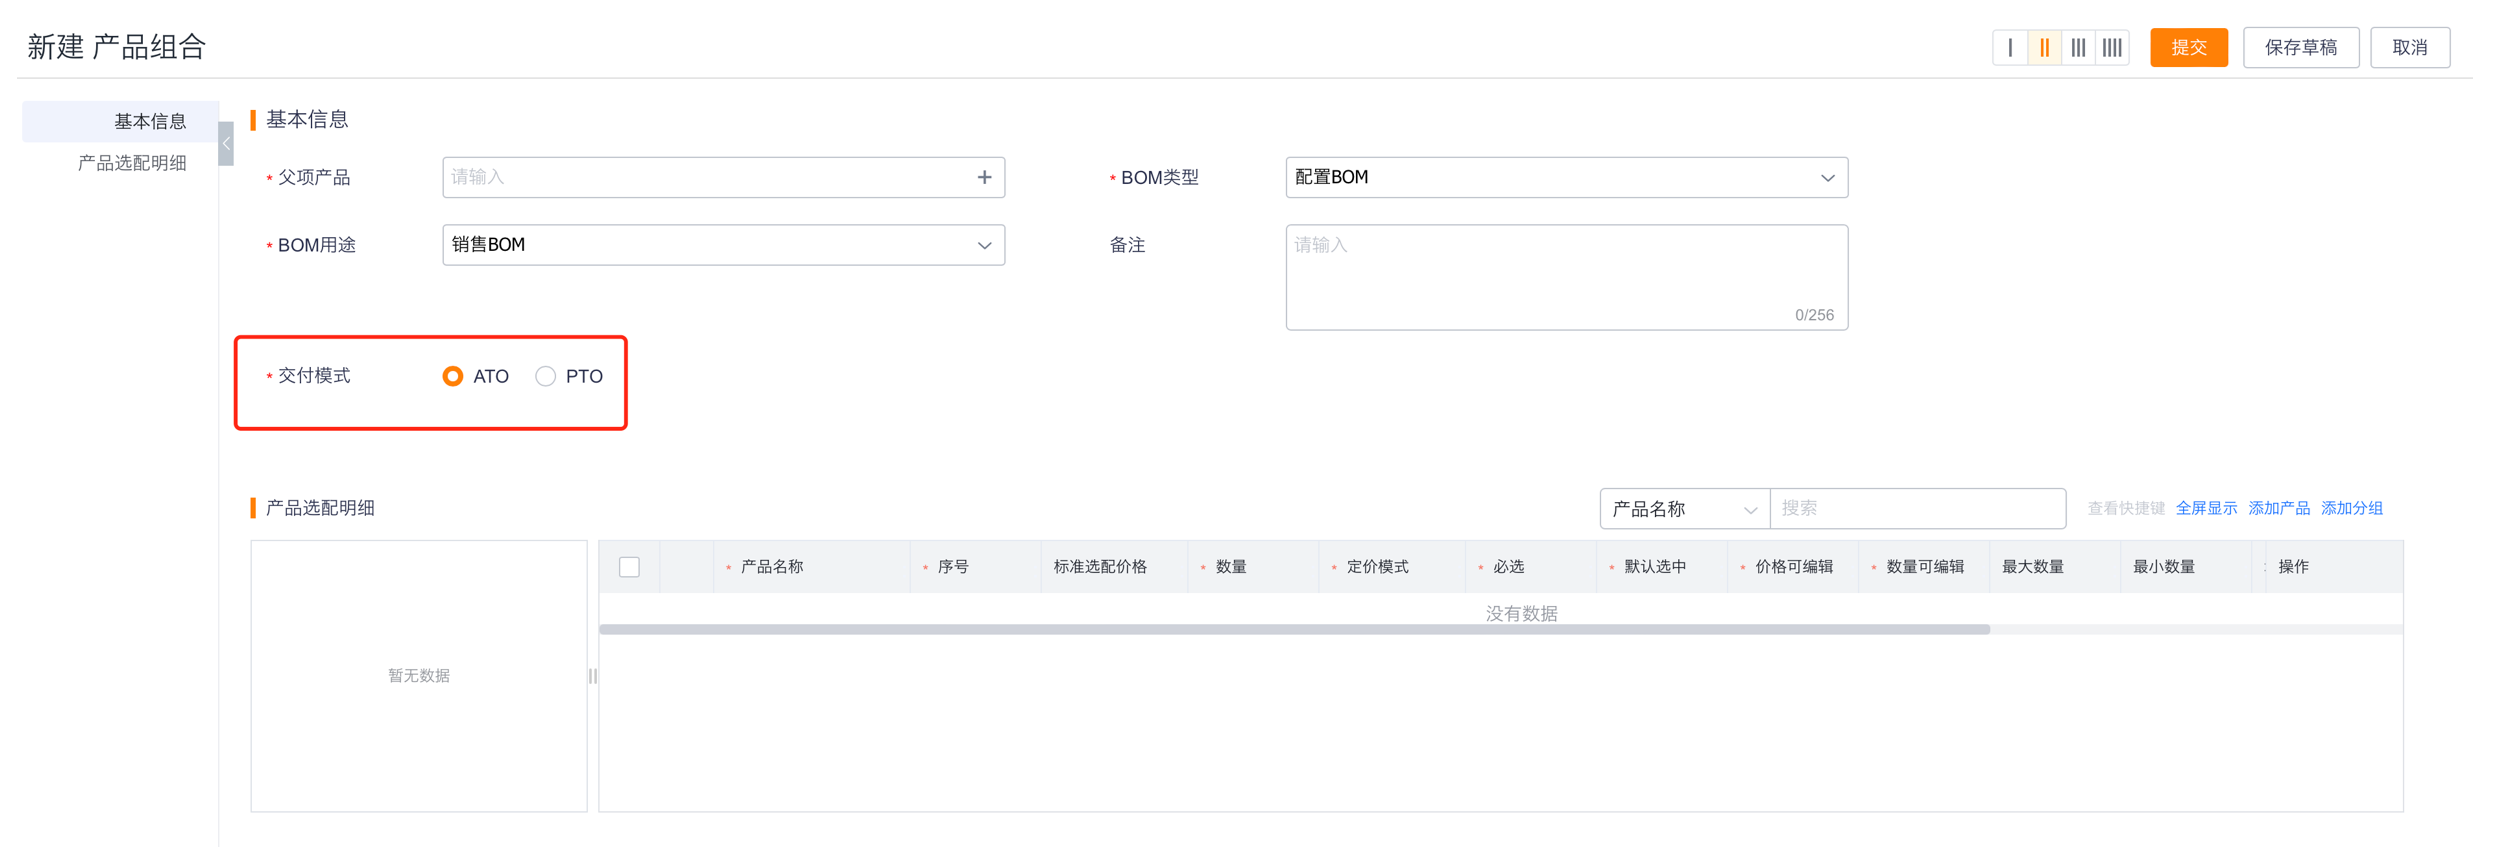Click the 添加产品 link

(x=2278, y=508)
